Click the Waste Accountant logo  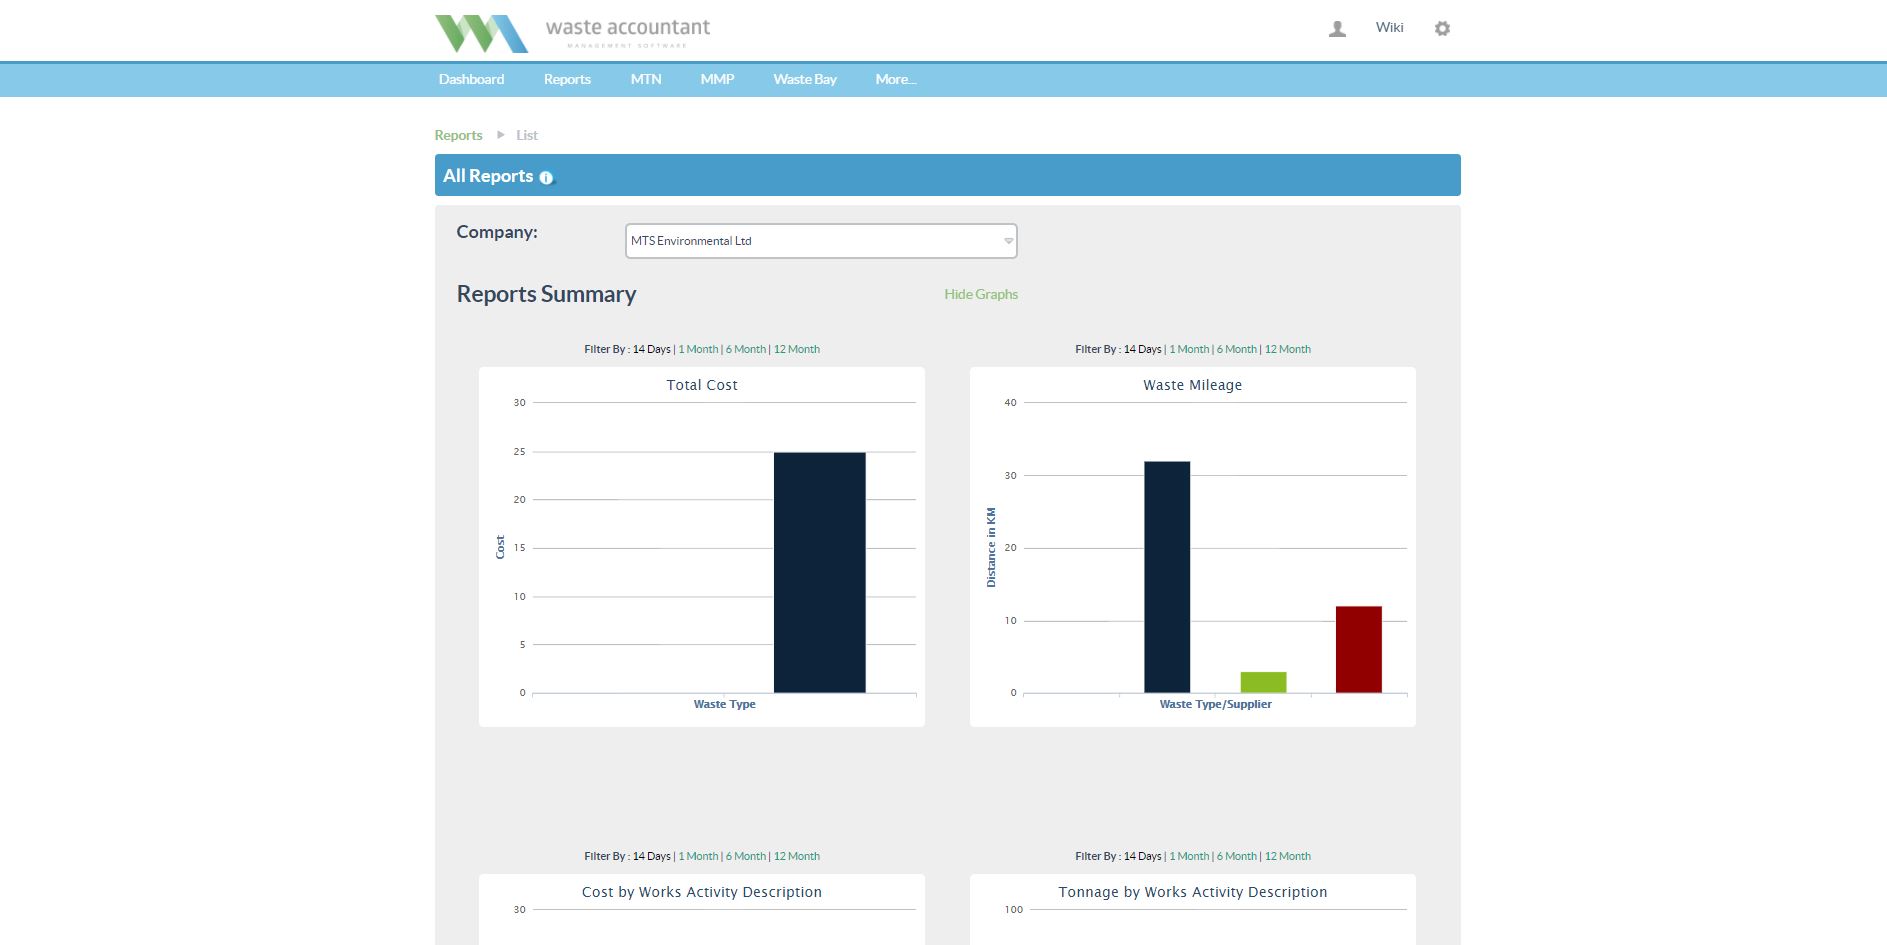572,32
